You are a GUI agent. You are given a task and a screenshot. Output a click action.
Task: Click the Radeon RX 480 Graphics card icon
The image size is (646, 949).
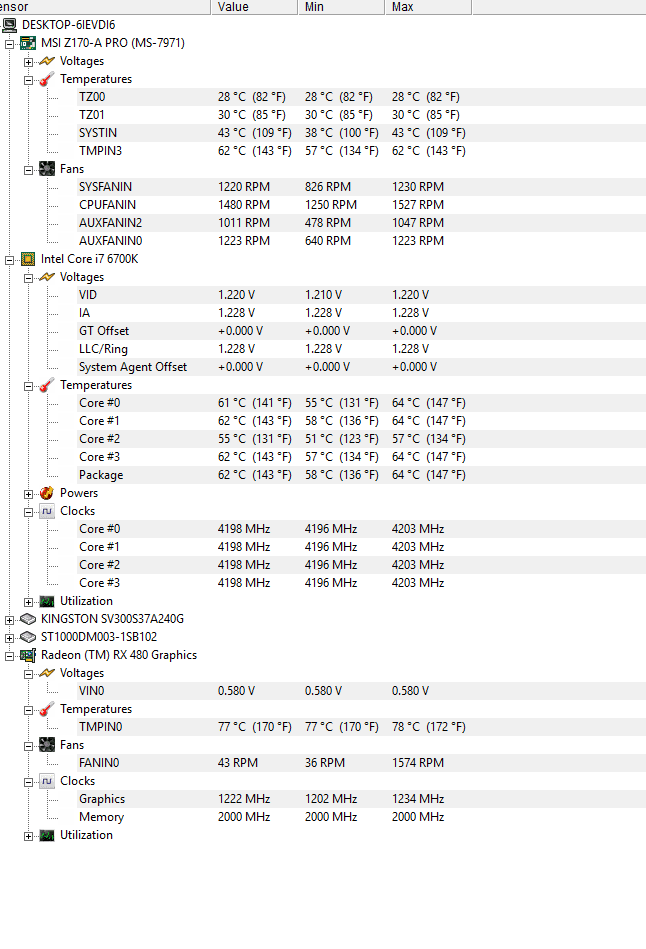pos(28,655)
